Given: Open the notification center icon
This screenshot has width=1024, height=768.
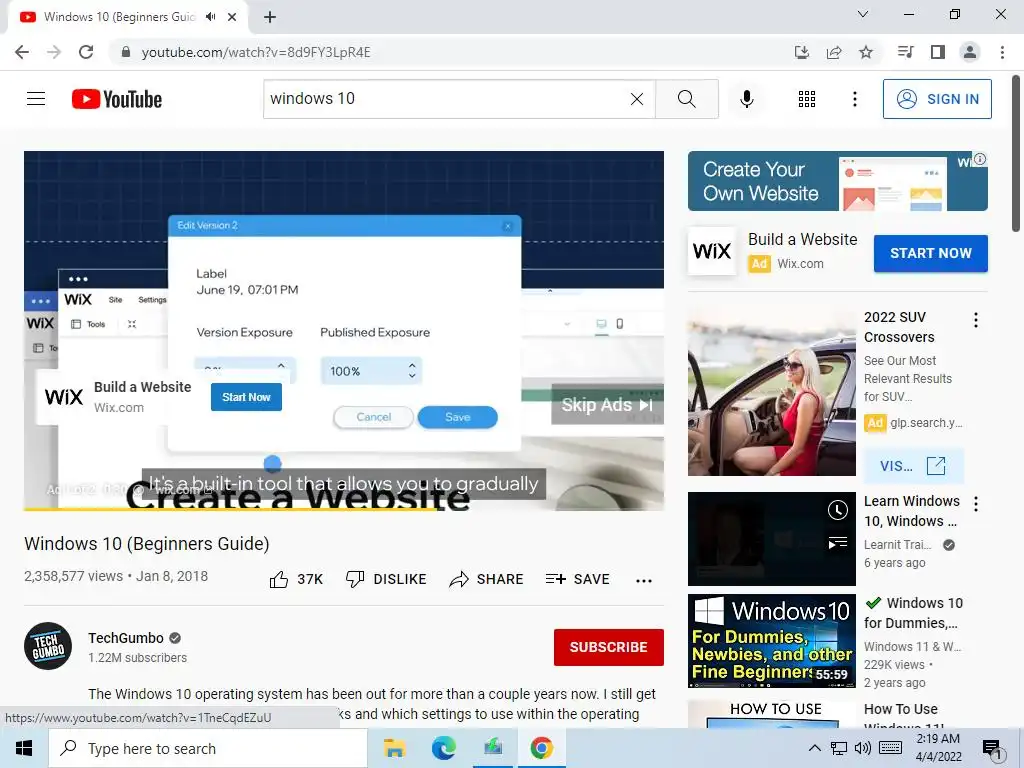Looking at the screenshot, I should [992, 749].
